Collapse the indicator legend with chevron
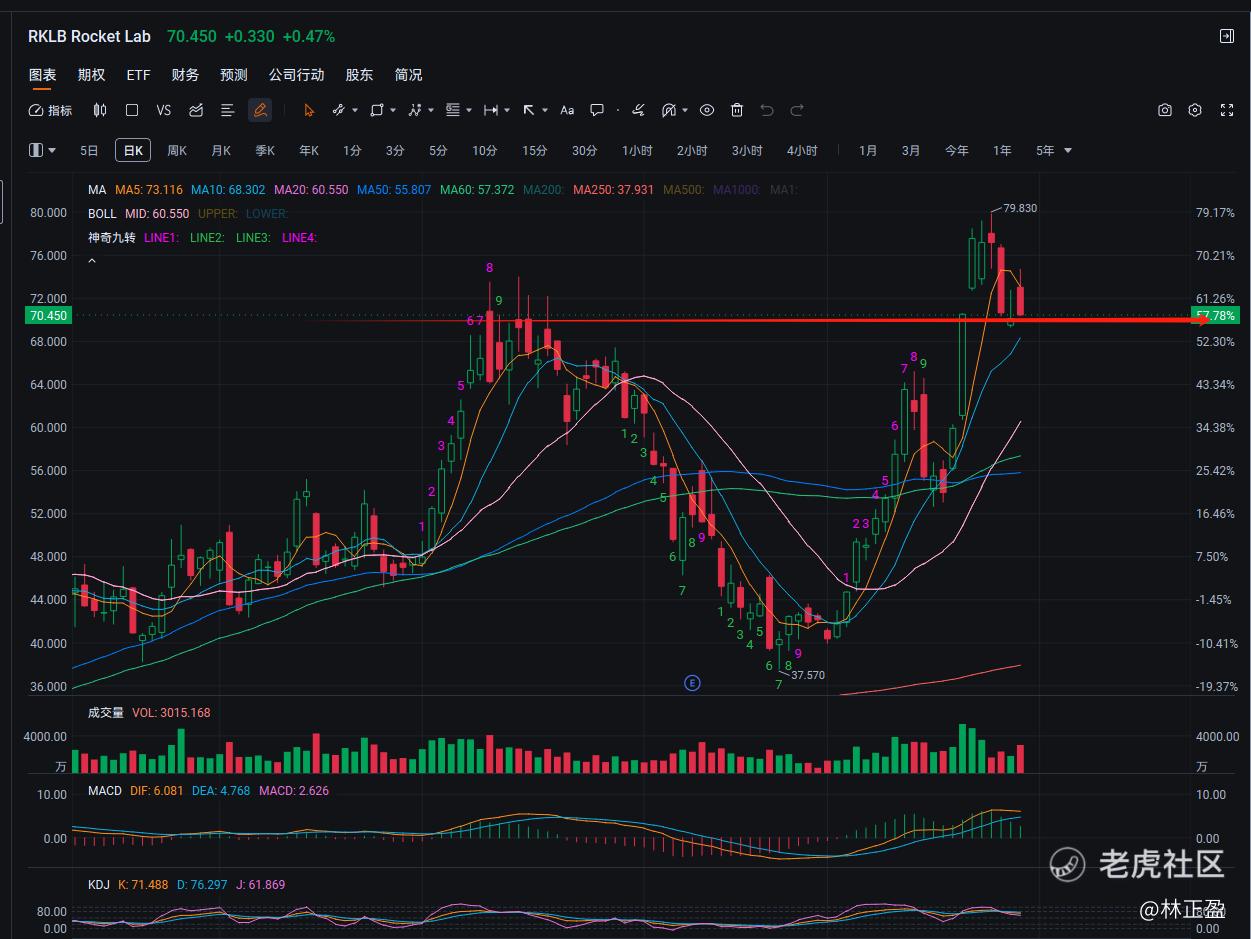This screenshot has width=1251, height=939. coord(92,261)
